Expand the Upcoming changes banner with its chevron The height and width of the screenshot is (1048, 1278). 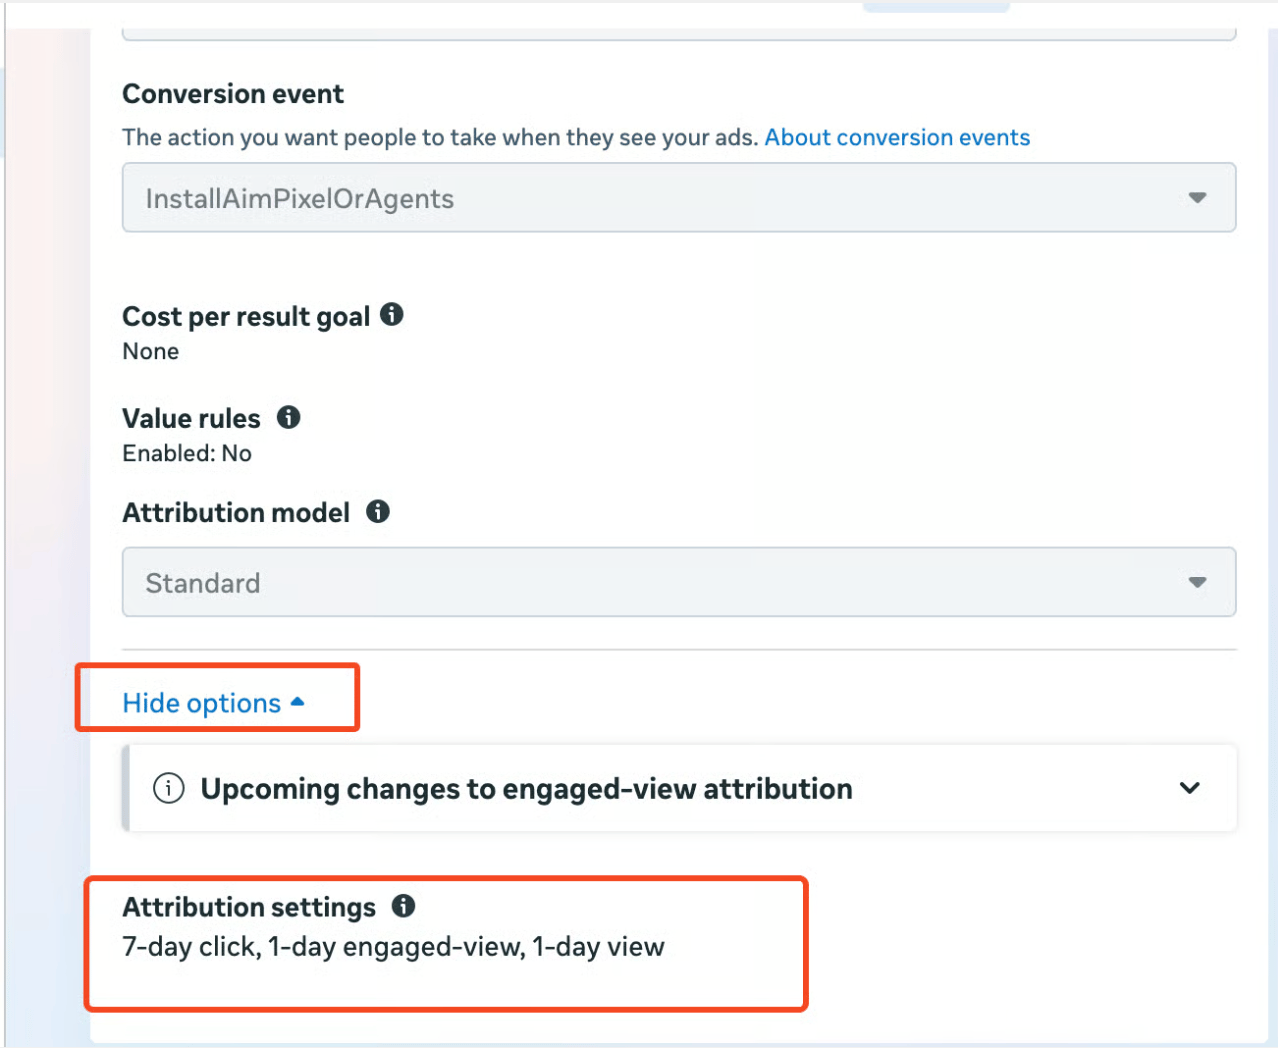pos(1189,788)
